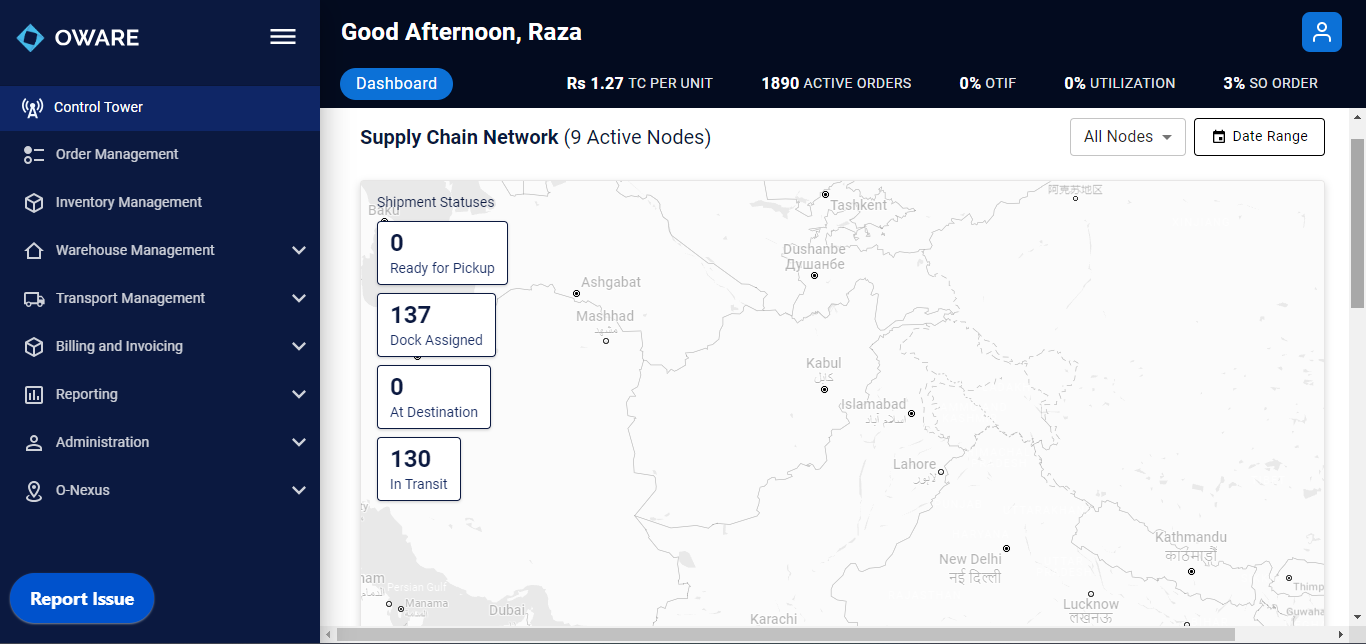Select the Order Management list icon
Screen dimensions: 1366x644
(x=34, y=155)
